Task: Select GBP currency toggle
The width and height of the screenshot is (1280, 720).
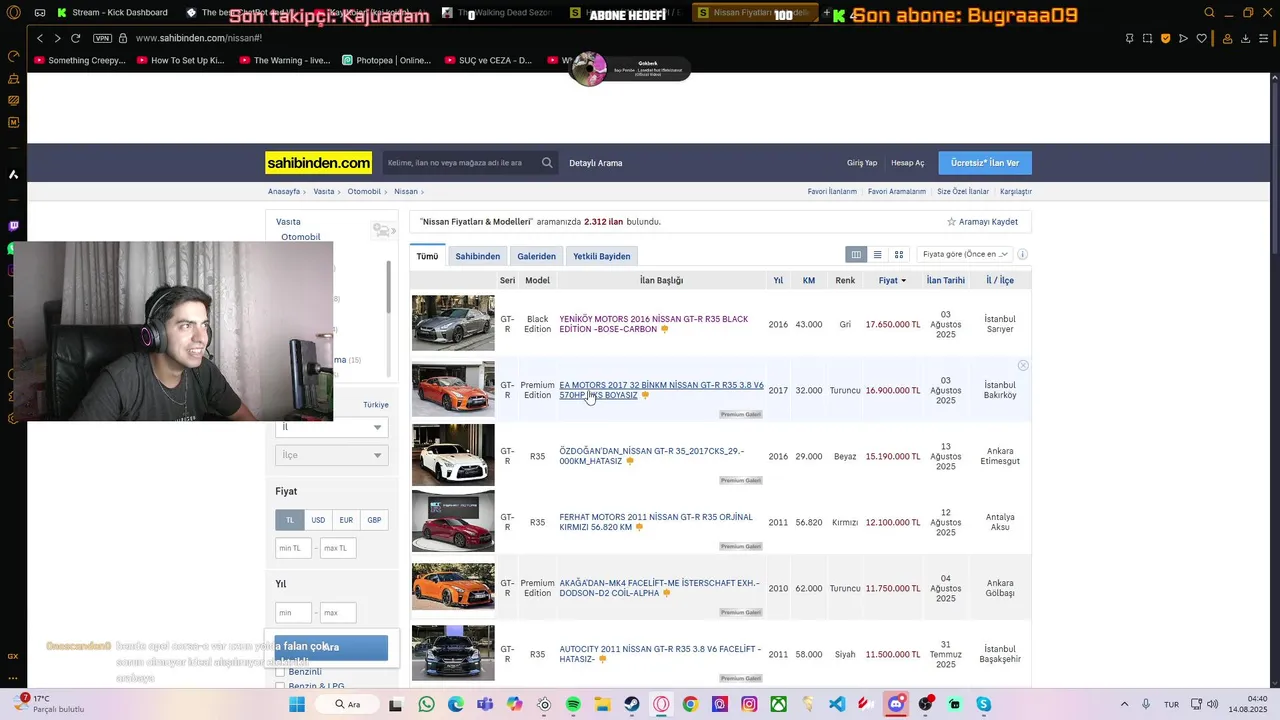Action: pyautogui.click(x=374, y=520)
